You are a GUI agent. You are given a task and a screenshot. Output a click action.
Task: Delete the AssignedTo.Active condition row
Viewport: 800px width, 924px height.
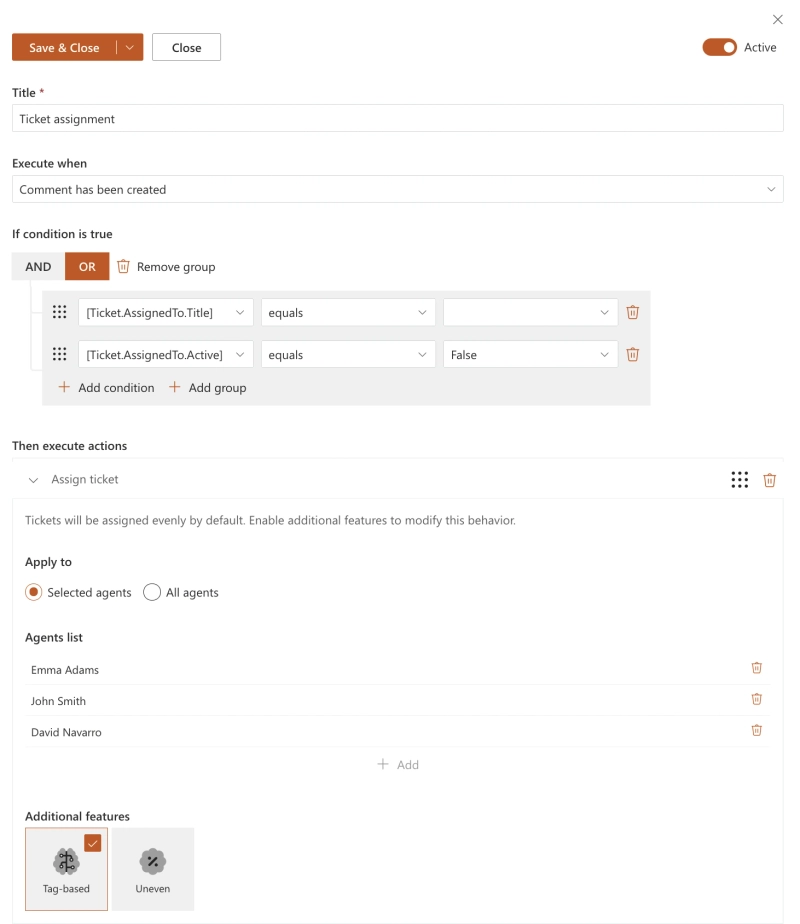point(633,354)
